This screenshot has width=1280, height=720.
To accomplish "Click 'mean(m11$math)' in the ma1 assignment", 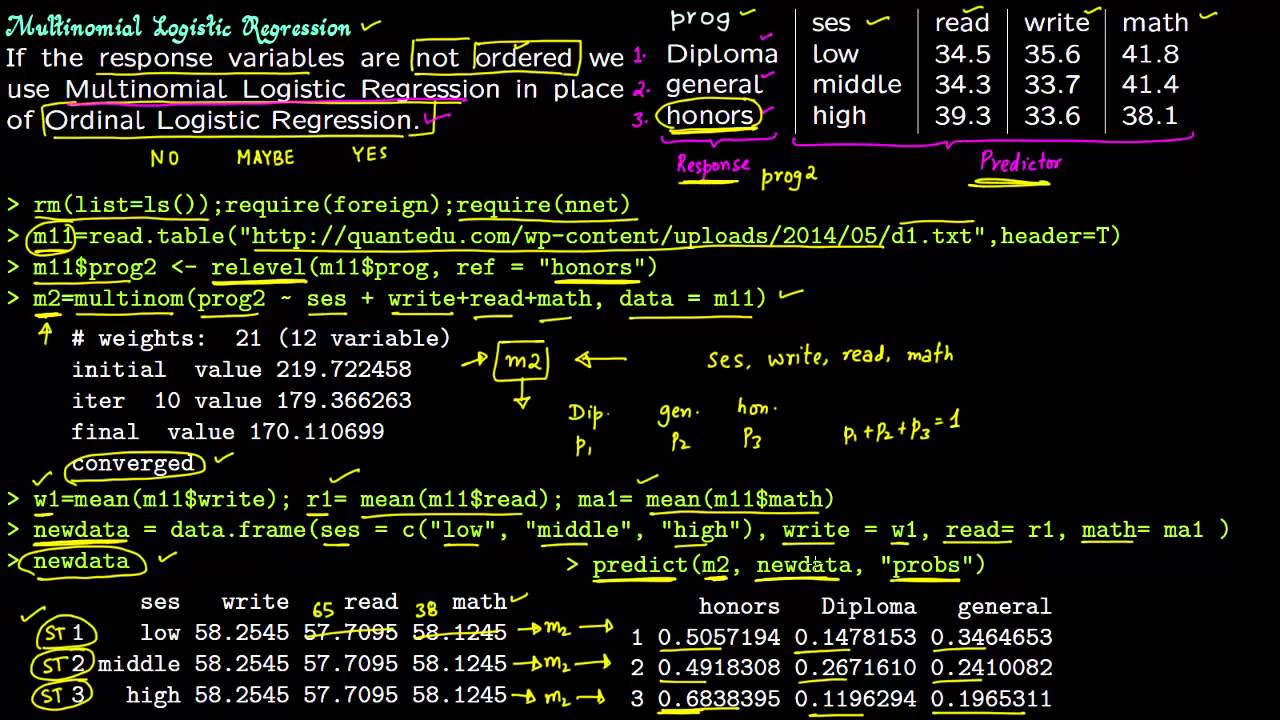I will 740,499.
